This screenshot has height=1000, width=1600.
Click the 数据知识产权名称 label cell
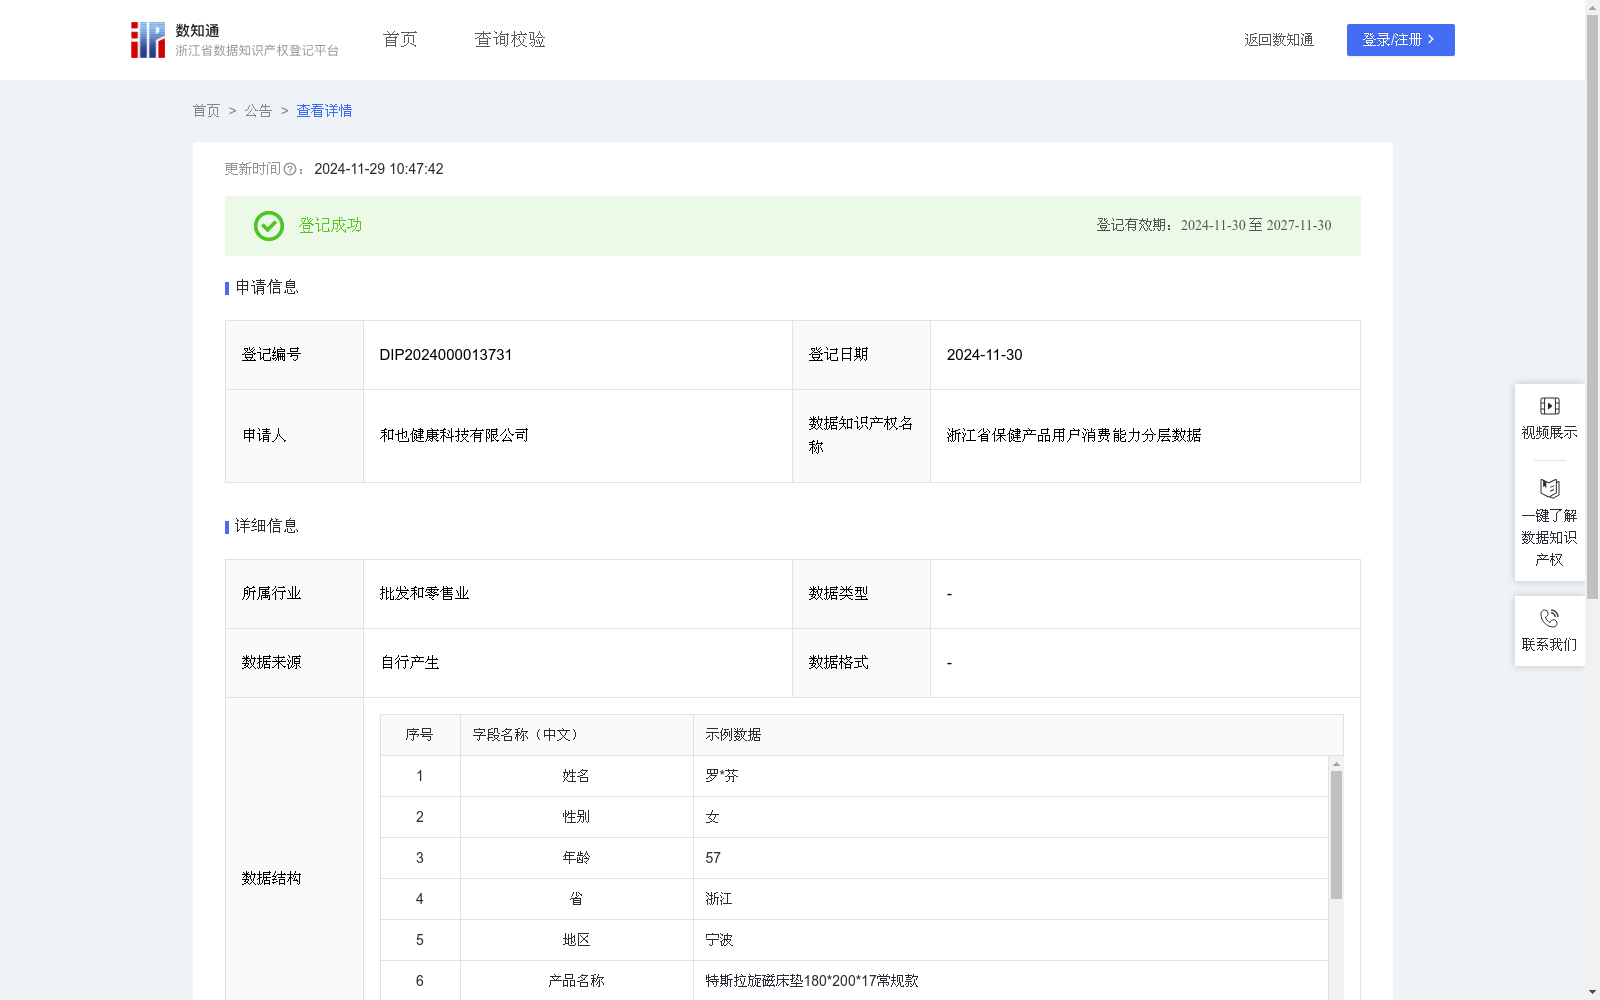(x=861, y=436)
